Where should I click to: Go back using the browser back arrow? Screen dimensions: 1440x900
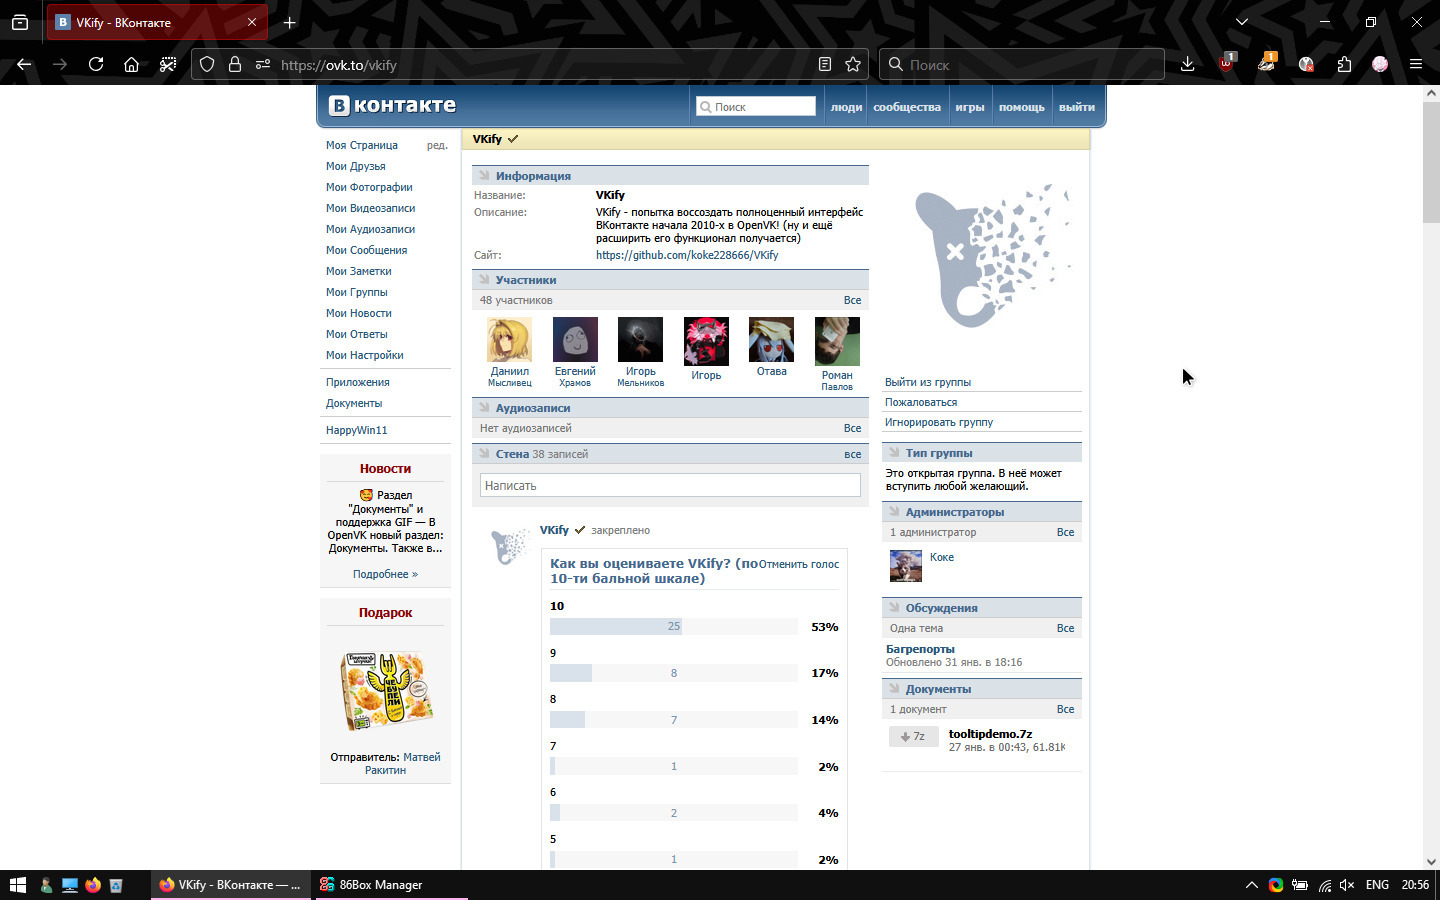point(24,65)
